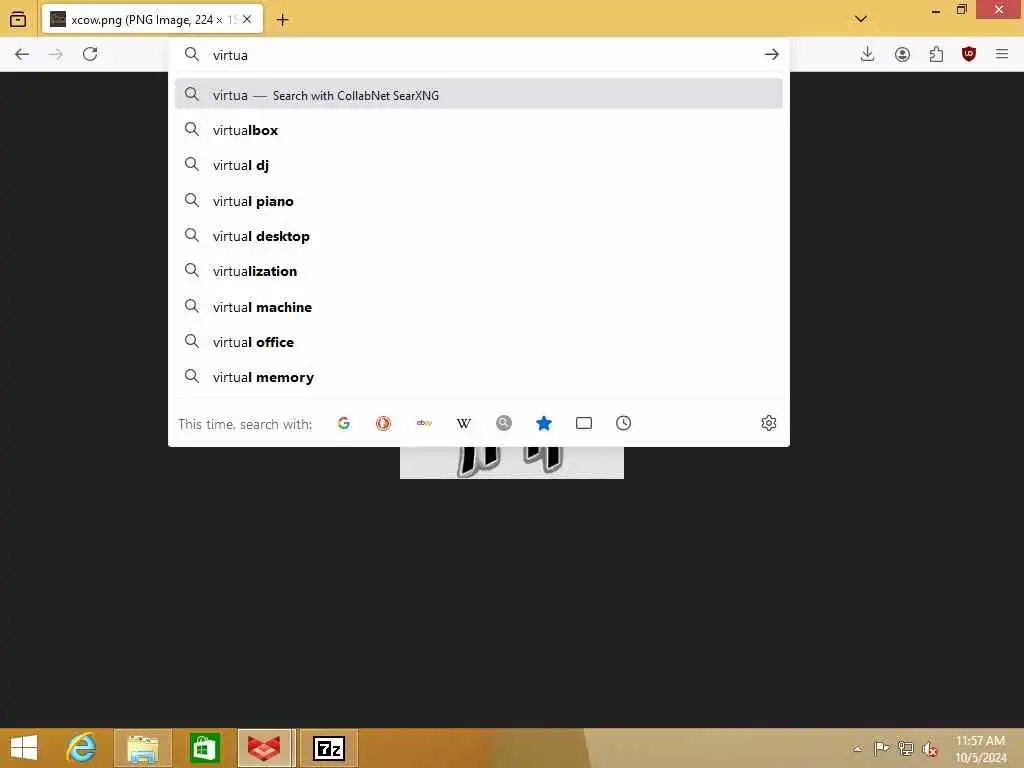
Task: Close the xcow.png tab
Action: pyautogui.click(x=247, y=19)
